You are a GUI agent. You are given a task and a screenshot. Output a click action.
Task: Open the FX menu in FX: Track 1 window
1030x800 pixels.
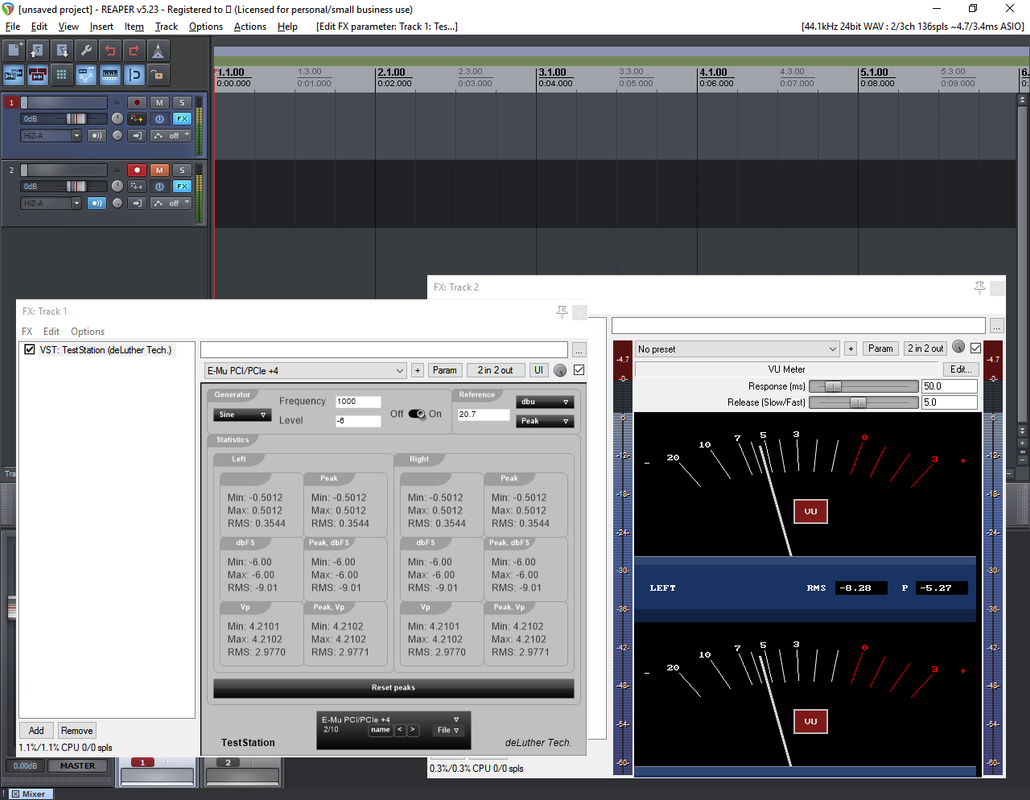tap(27, 331)
